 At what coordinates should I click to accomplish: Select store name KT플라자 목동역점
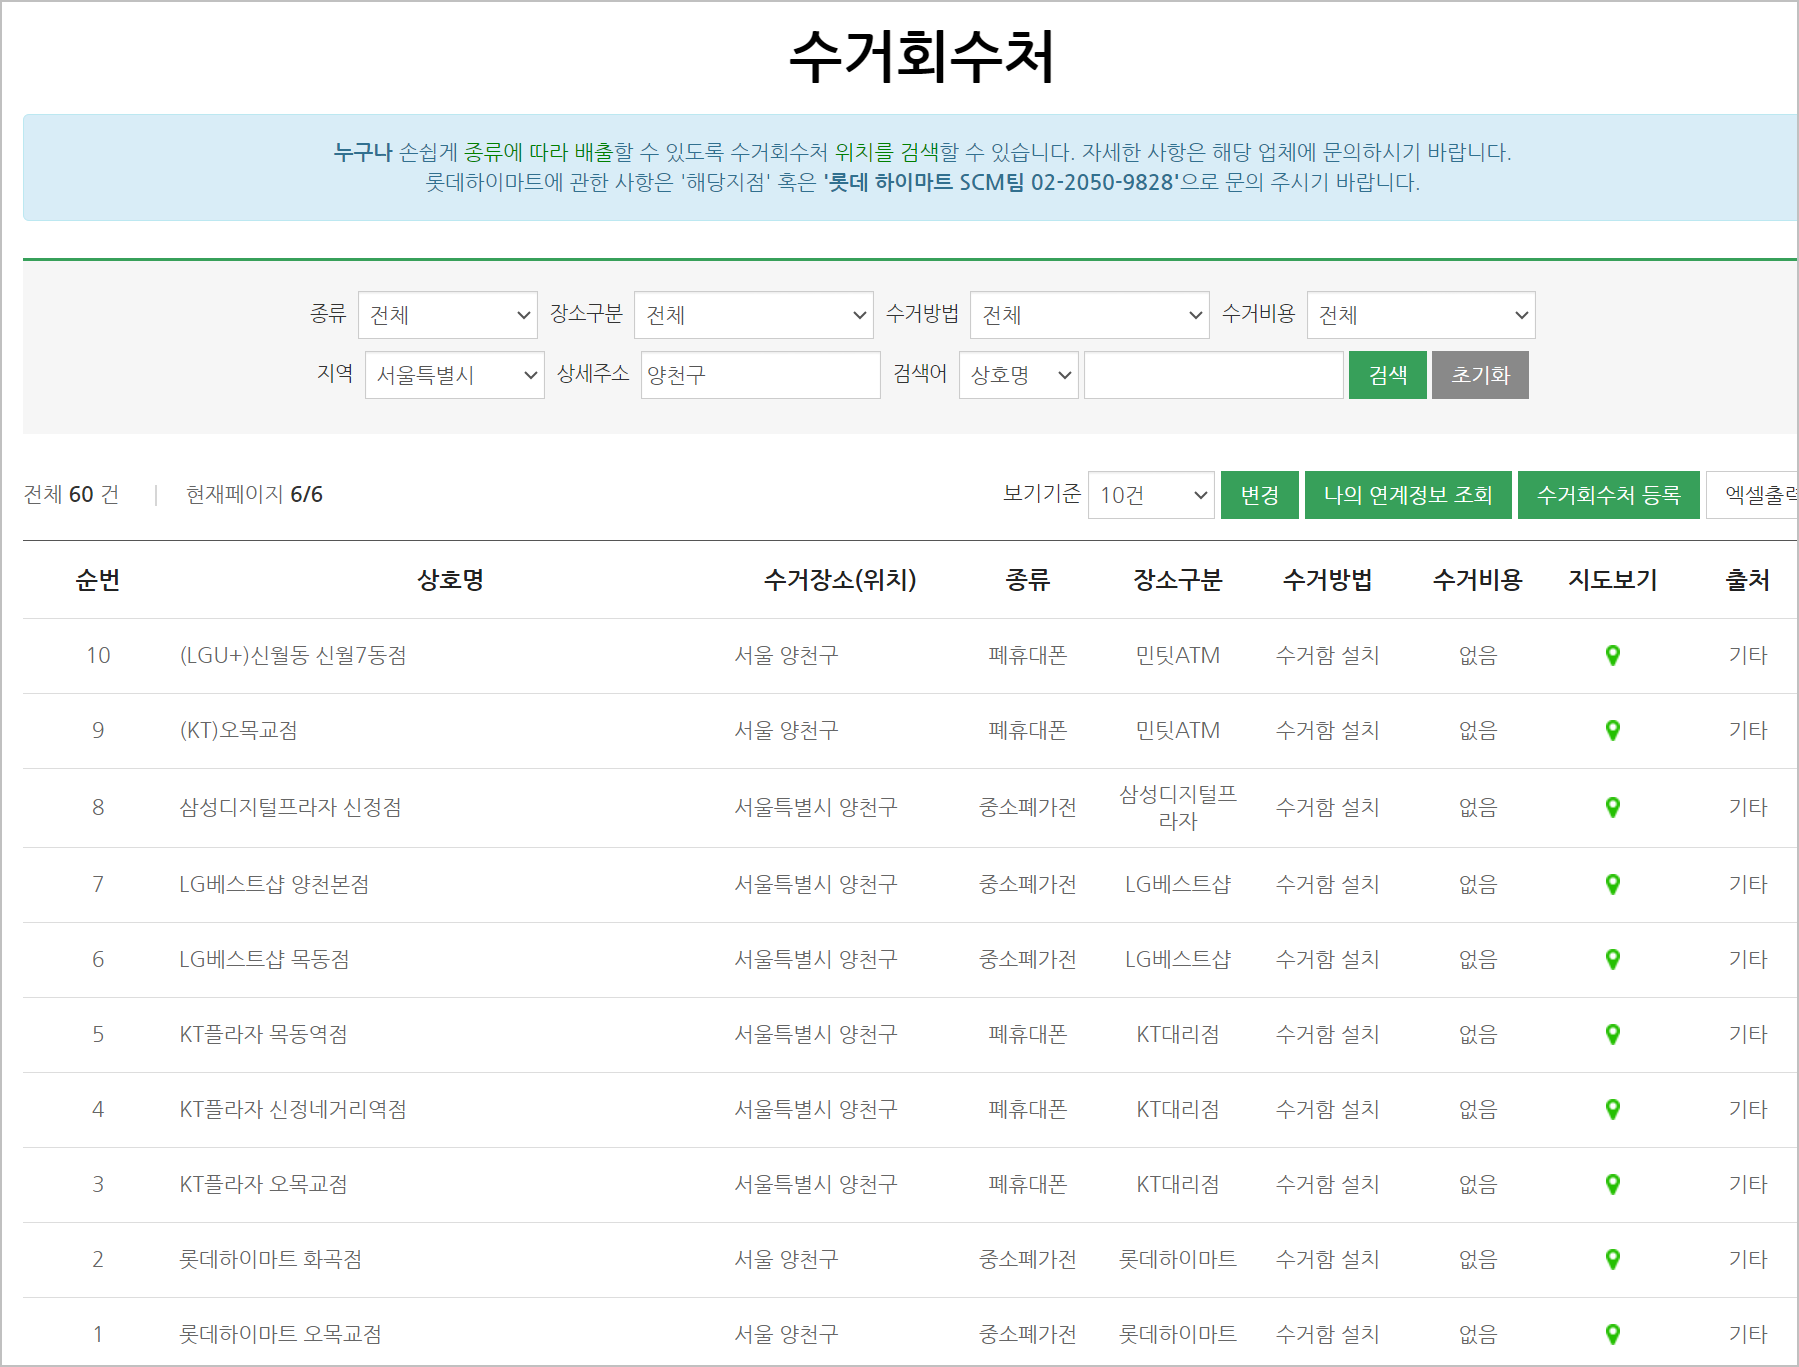click(x=263, y=1034)
